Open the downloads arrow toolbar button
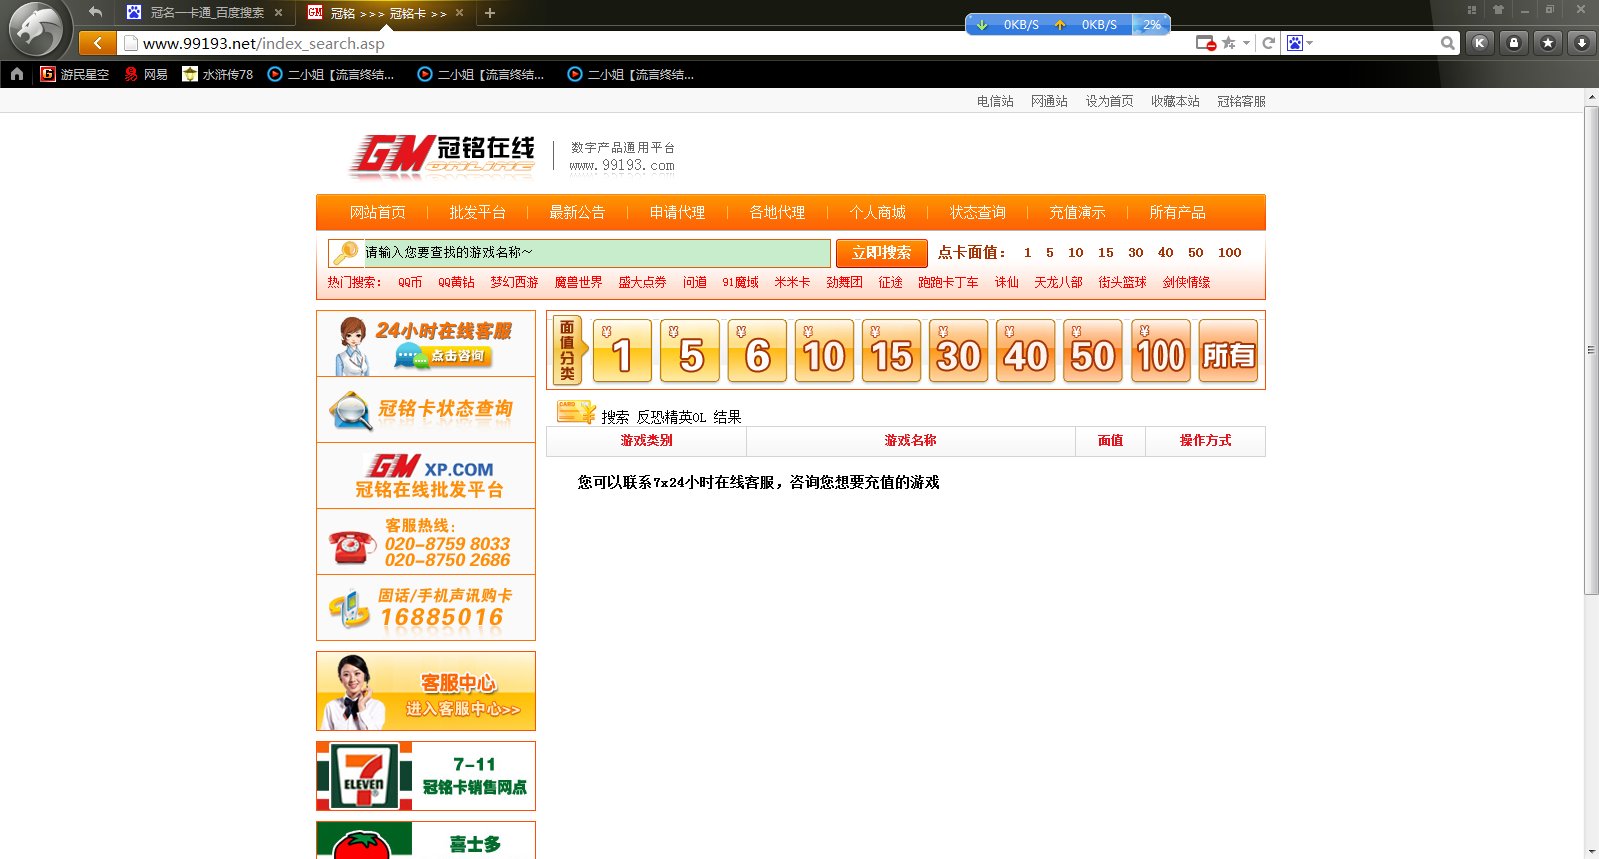The image size is (1599, 859). tap(1582, 43)
